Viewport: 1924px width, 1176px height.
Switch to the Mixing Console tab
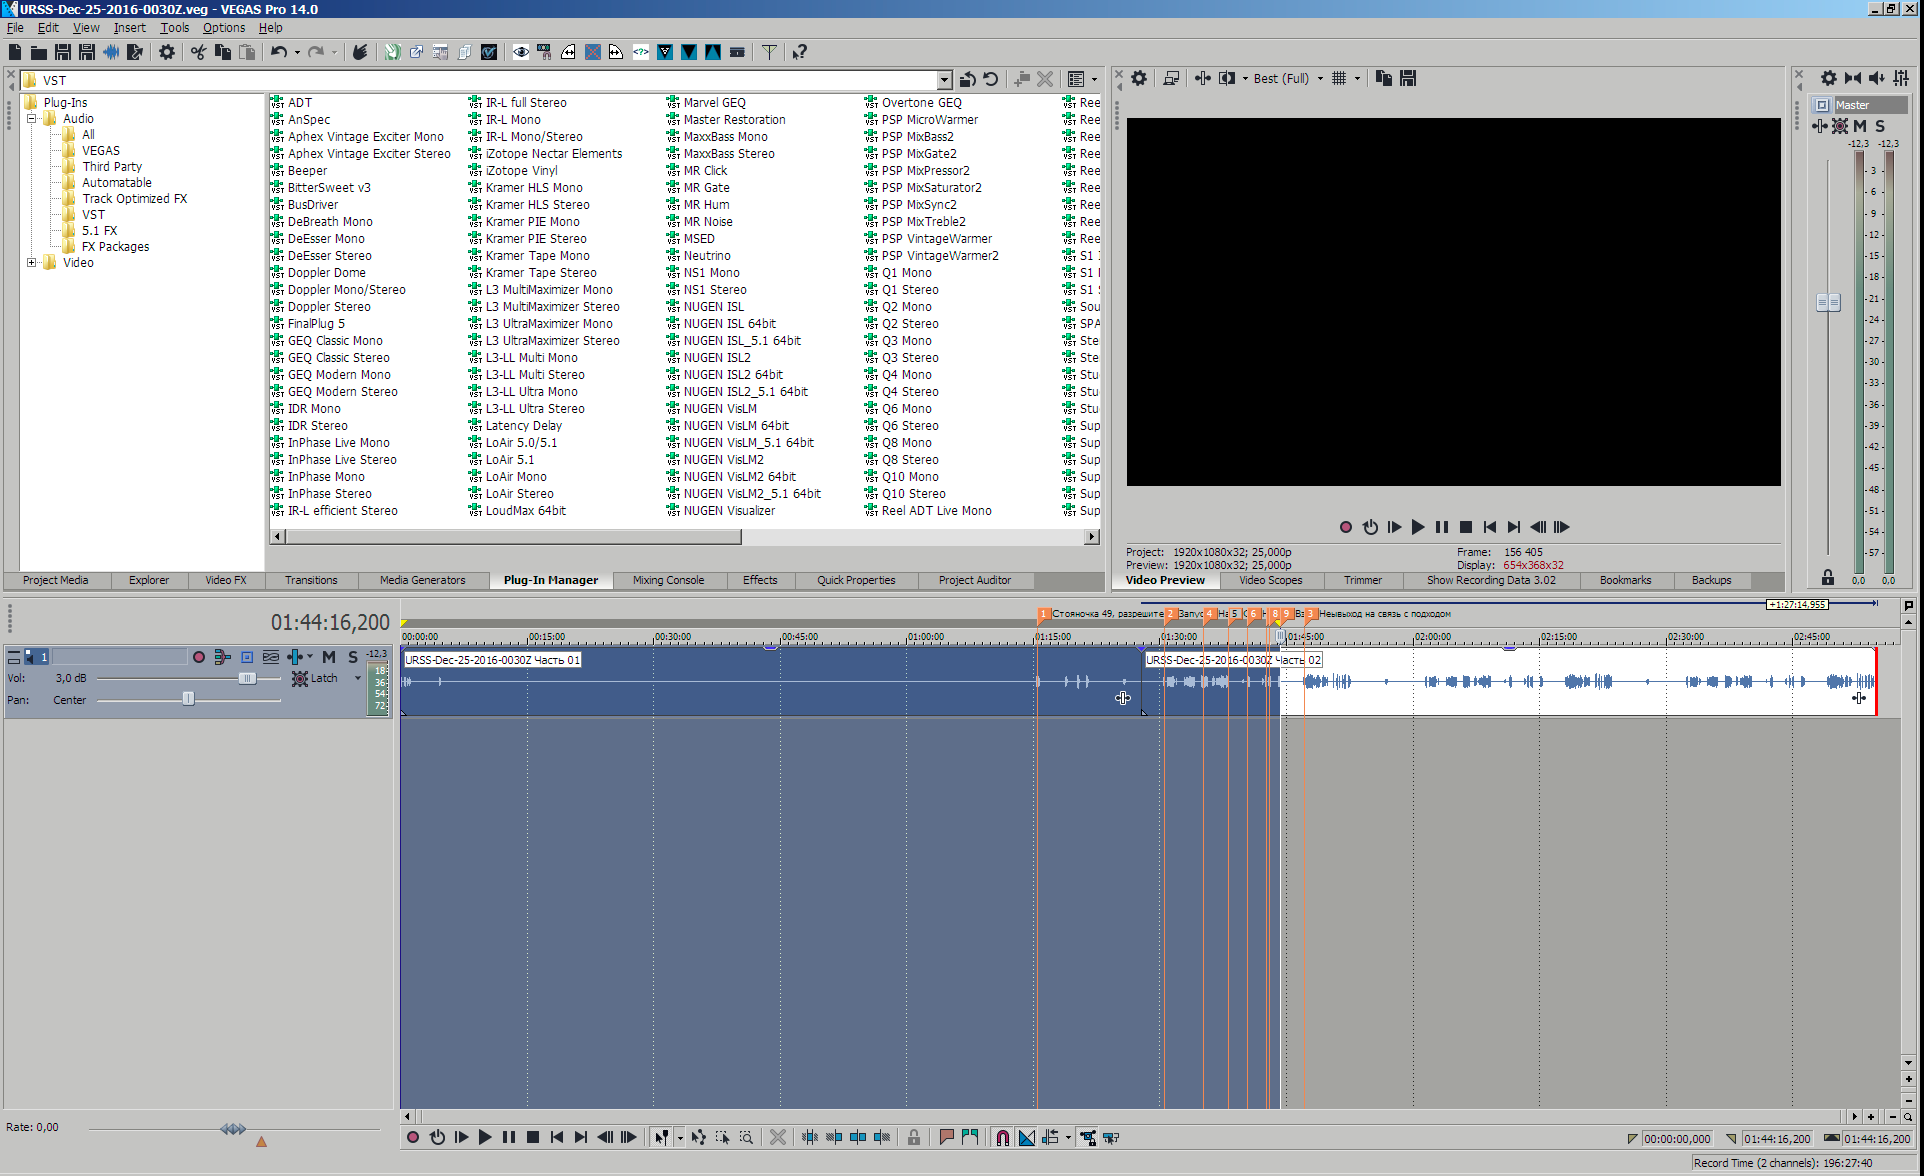click(668, 580)
